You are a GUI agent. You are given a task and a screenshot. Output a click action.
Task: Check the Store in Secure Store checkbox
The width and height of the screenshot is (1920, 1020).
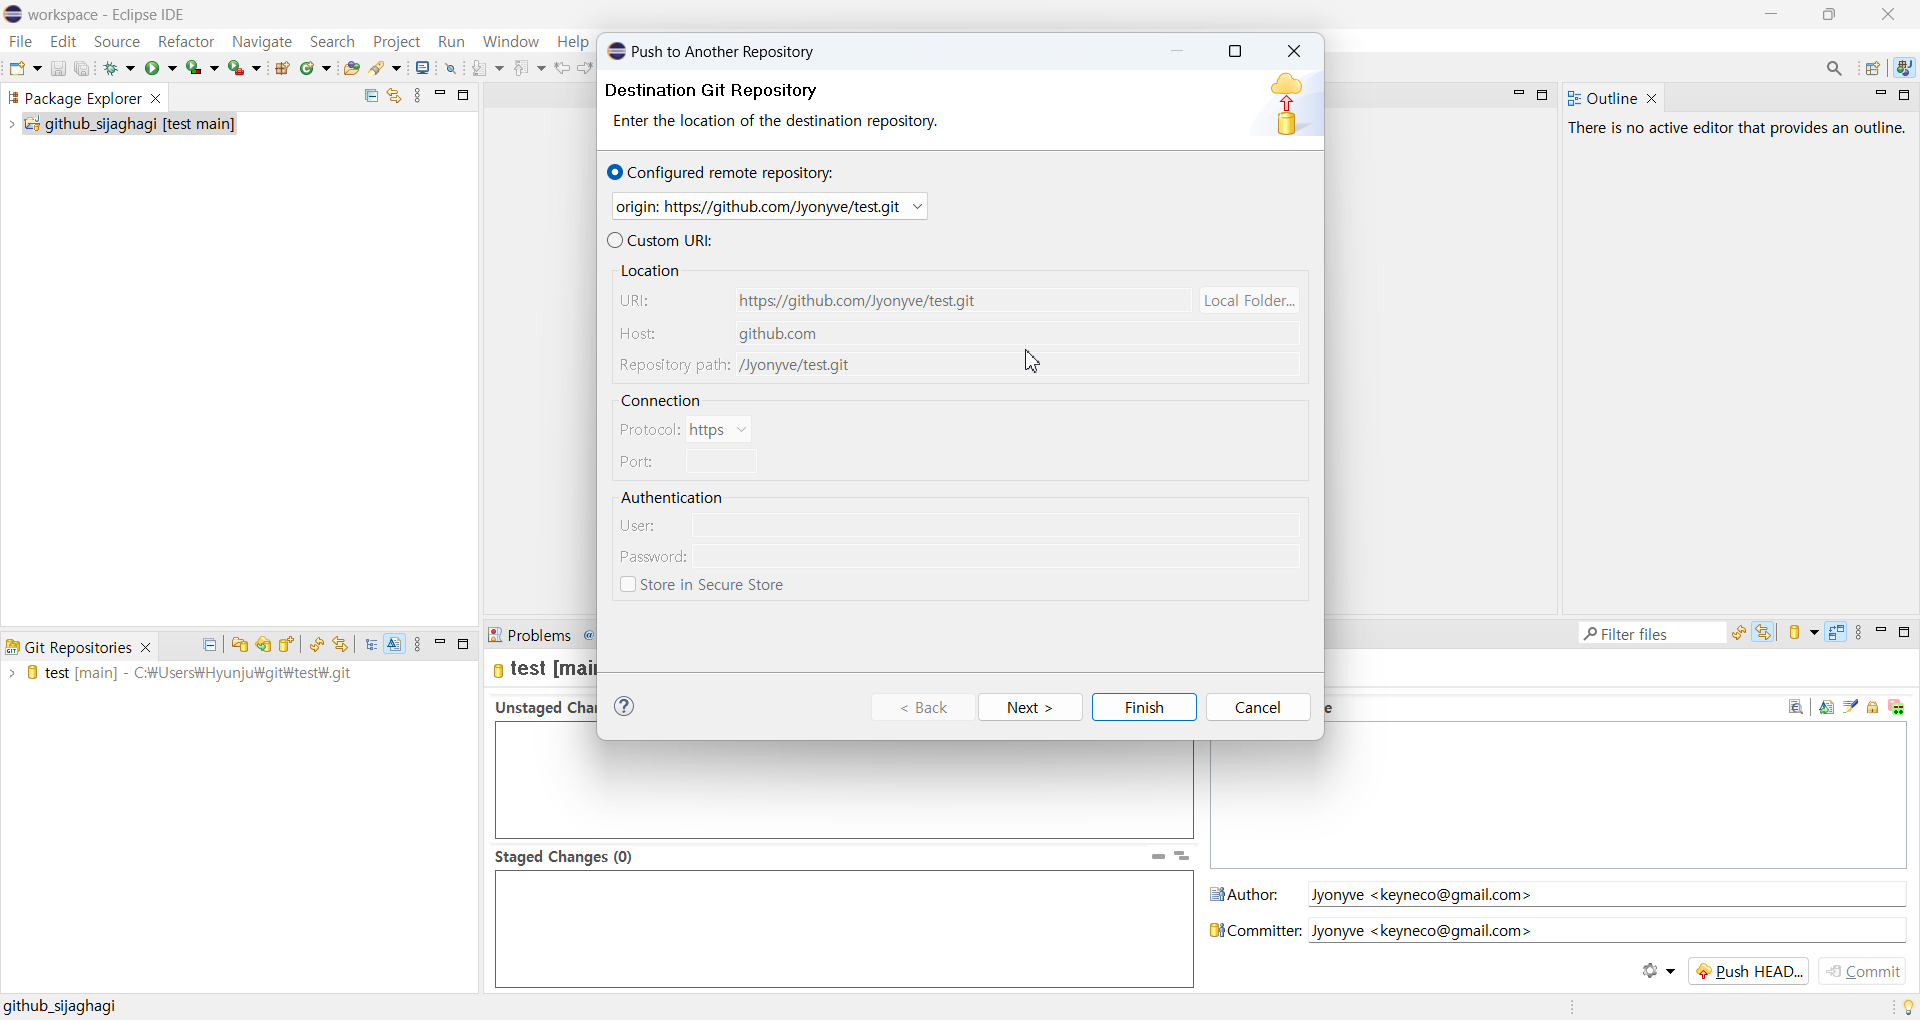(628, 585)
